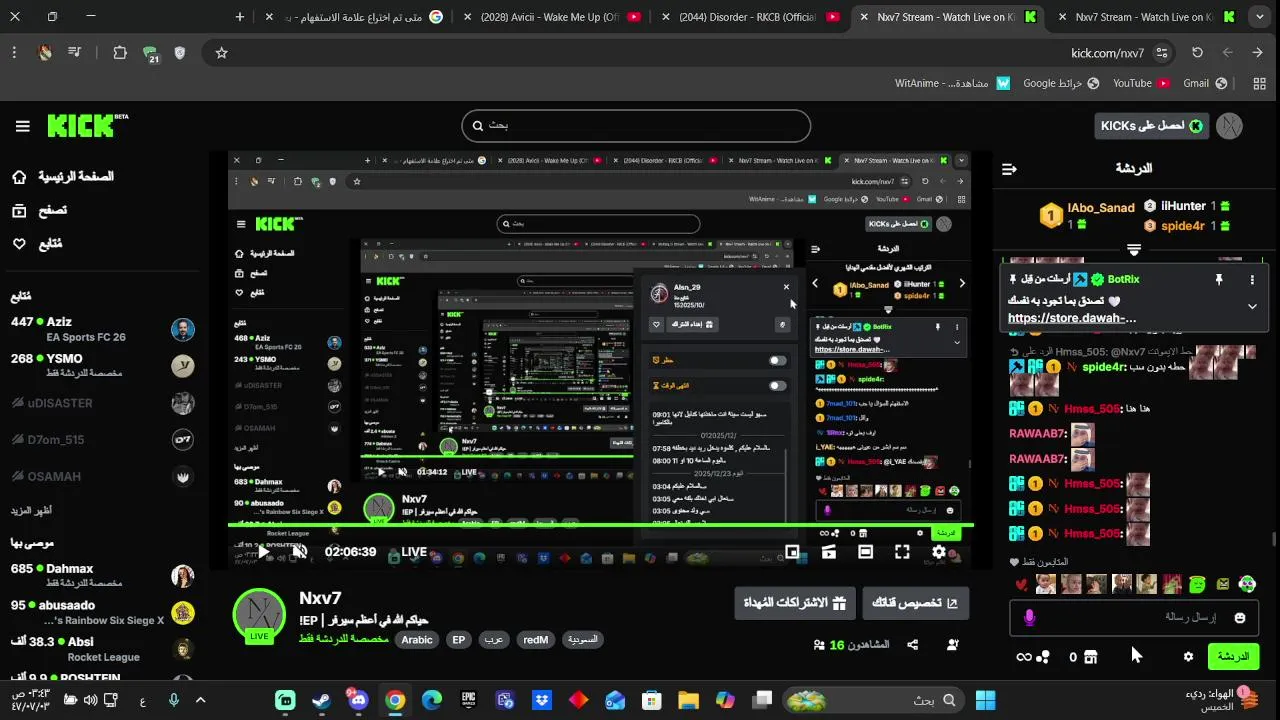The image size is (1280, 720).
Task: Open Dahmax recommended channel
Action: 103,575
